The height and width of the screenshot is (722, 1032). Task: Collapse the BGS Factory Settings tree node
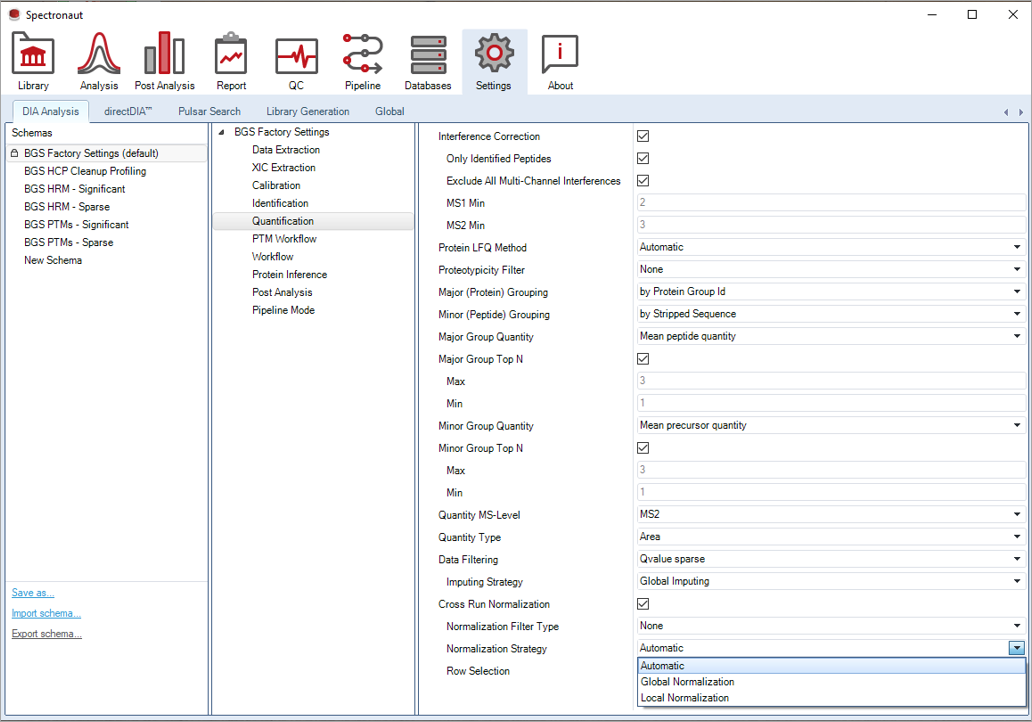pyautogui.click(x=222, y=132)
